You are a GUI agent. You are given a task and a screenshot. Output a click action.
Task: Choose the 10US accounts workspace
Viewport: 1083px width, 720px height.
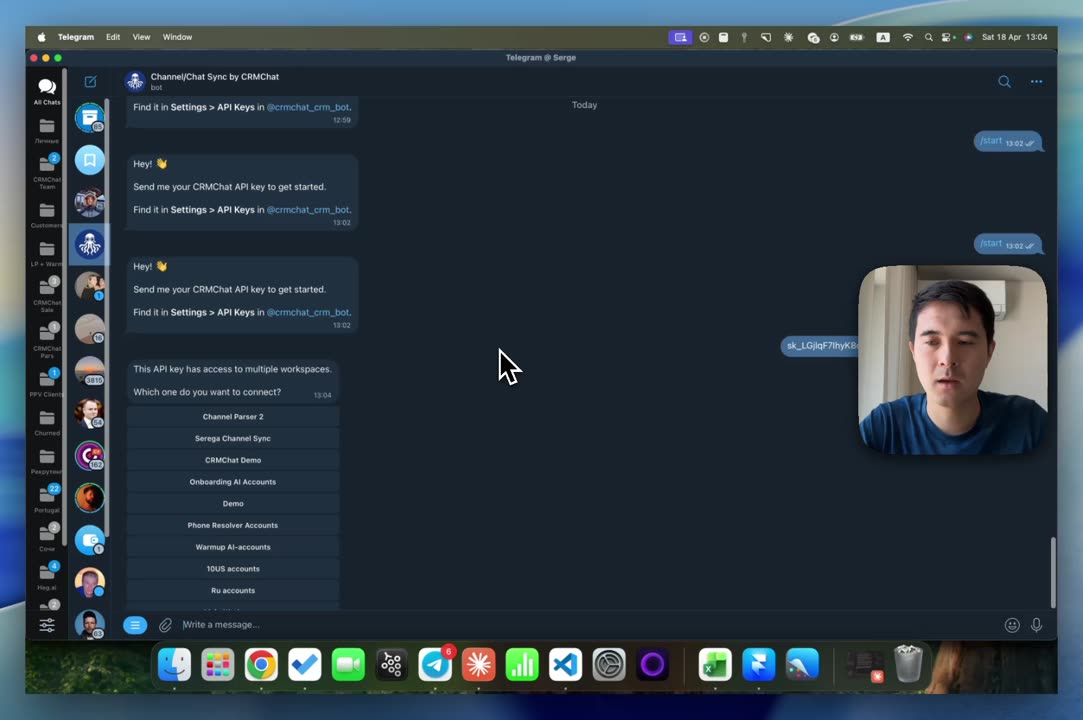(x=233, y=569)
